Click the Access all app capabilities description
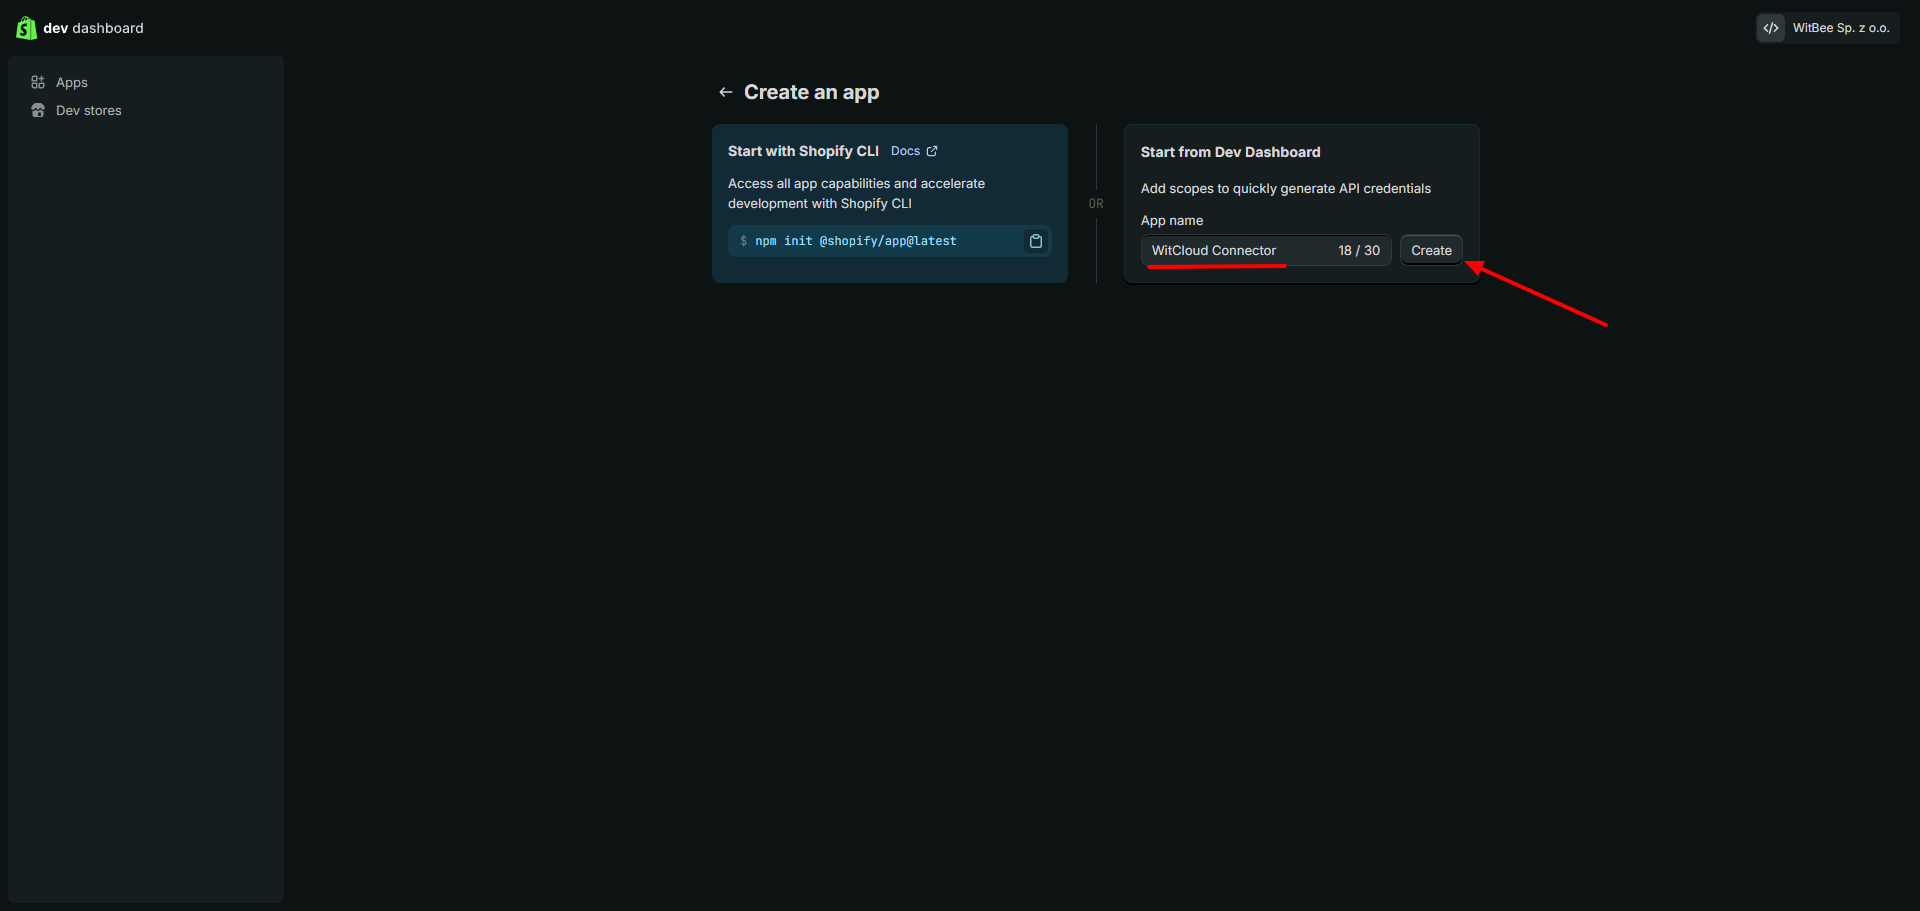The height and width of the screenshot is (911, 1920). (856, 193)
